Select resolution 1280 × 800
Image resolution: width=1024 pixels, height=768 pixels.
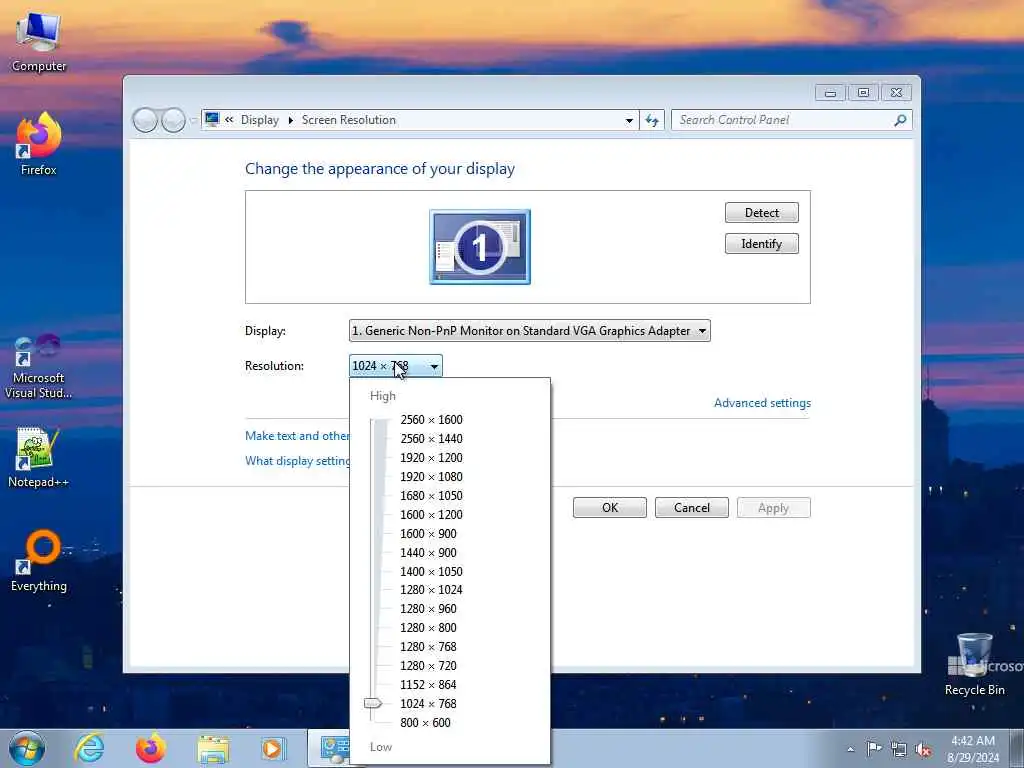[428, 628]
